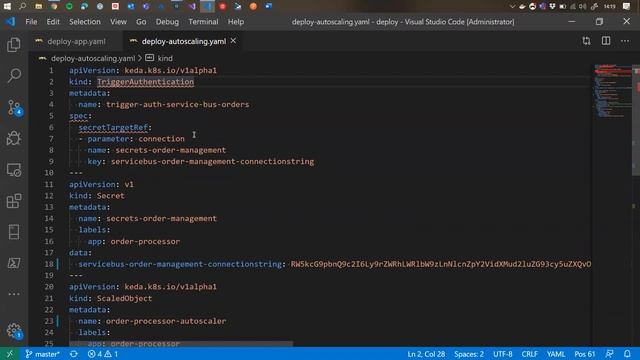Open the Debug view bug icon

[x=14, y=138]
